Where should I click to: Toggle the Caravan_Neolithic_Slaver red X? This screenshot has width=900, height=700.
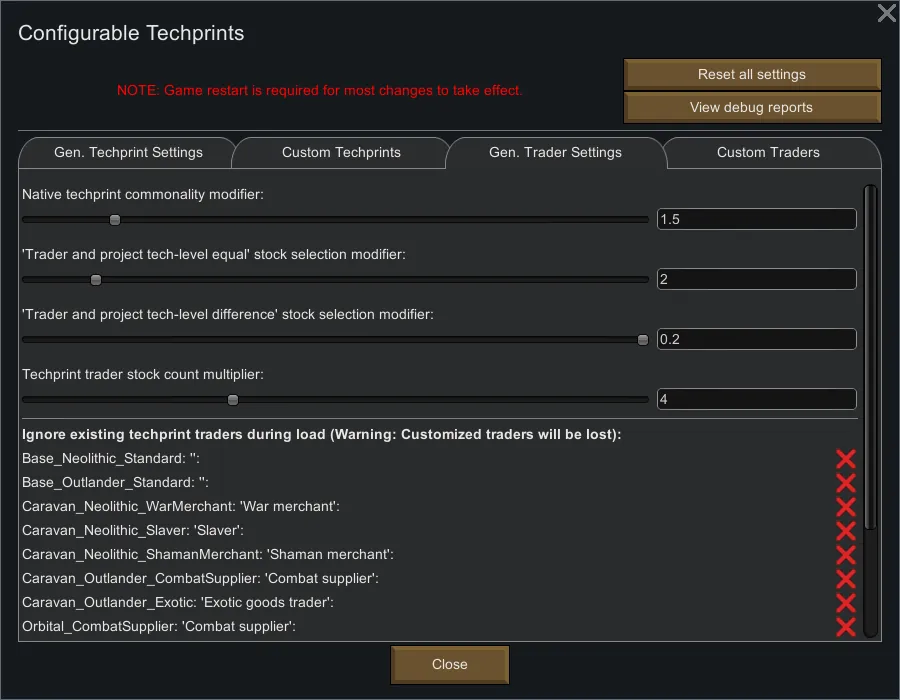845,531
